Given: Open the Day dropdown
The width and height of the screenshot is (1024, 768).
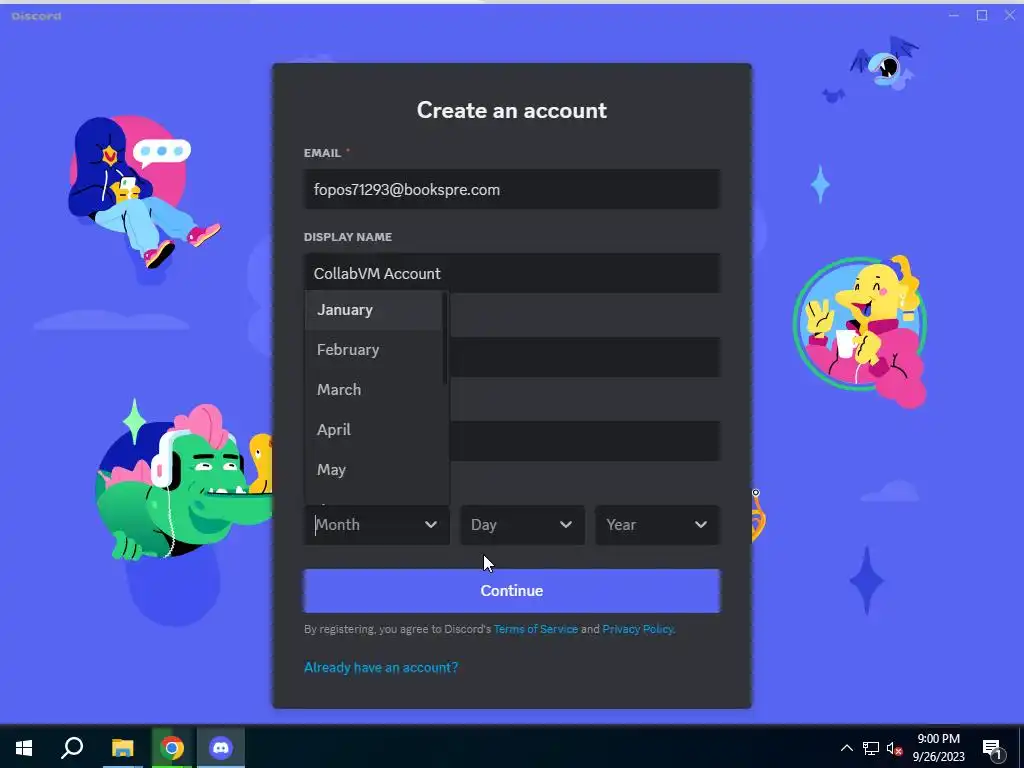Looking at the screenshot, I should click(522, 525).
